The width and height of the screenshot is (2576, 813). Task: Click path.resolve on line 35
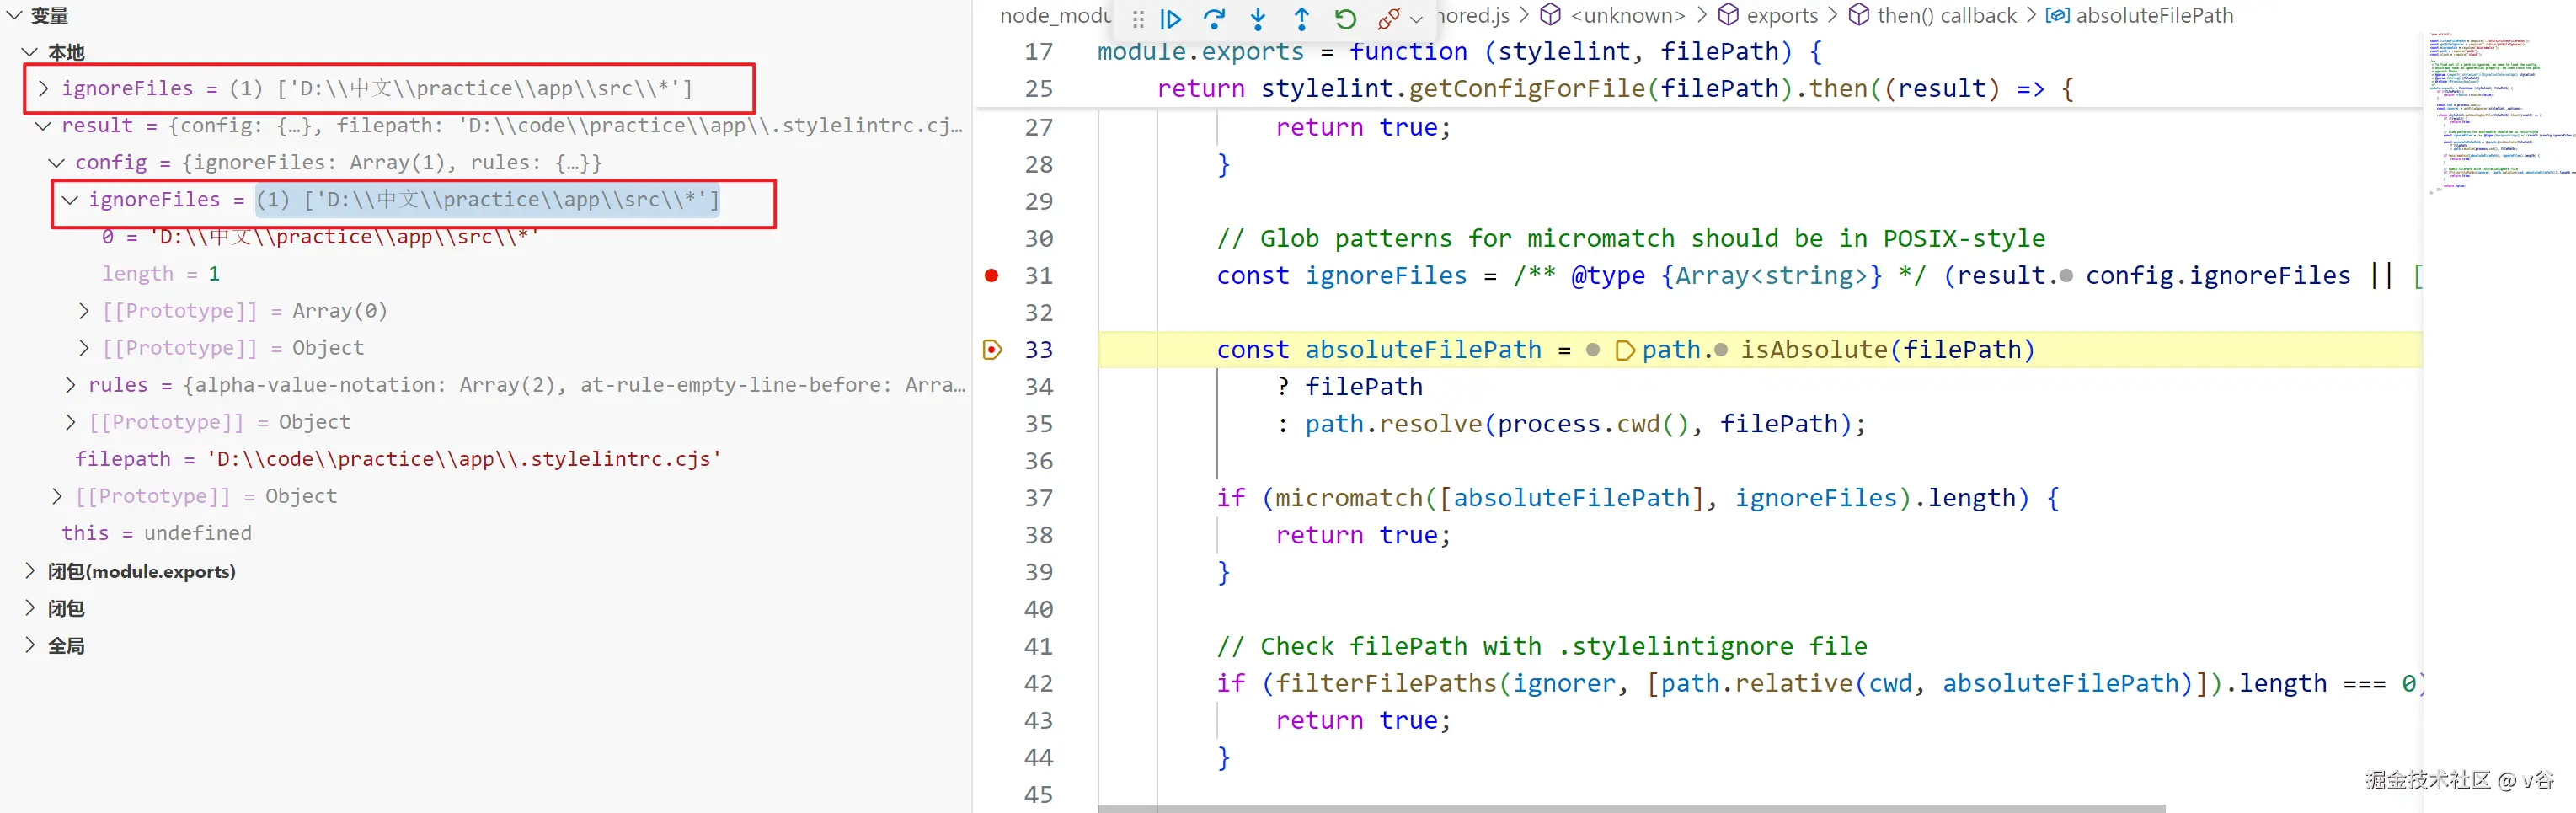(x=1394, y=424)
